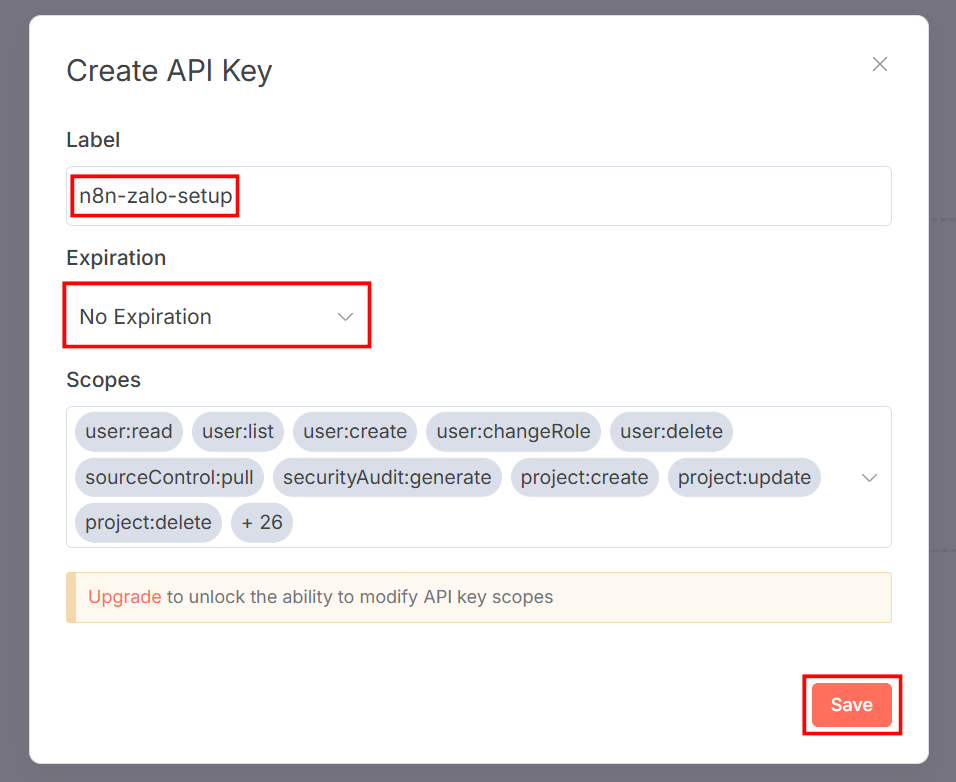Select the user:list scope chip

click(x=237, y=431)
